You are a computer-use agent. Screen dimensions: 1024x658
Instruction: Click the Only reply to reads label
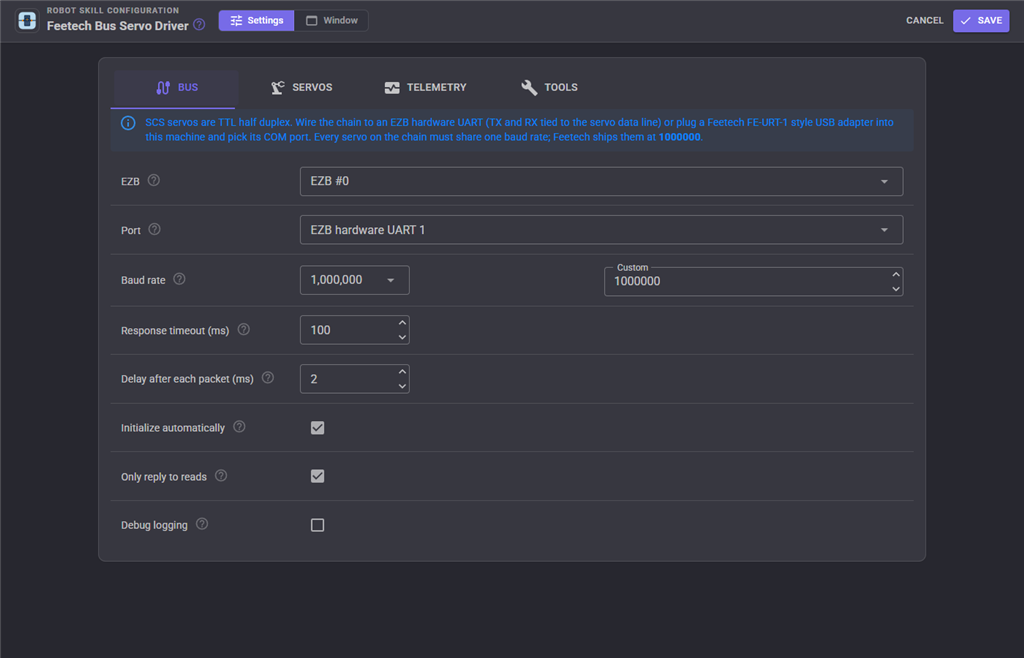(163, 477)
